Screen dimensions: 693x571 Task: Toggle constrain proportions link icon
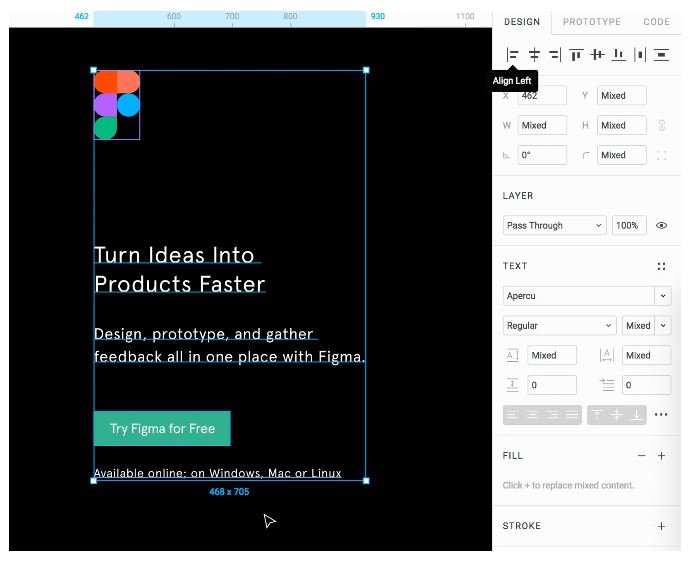662,126
